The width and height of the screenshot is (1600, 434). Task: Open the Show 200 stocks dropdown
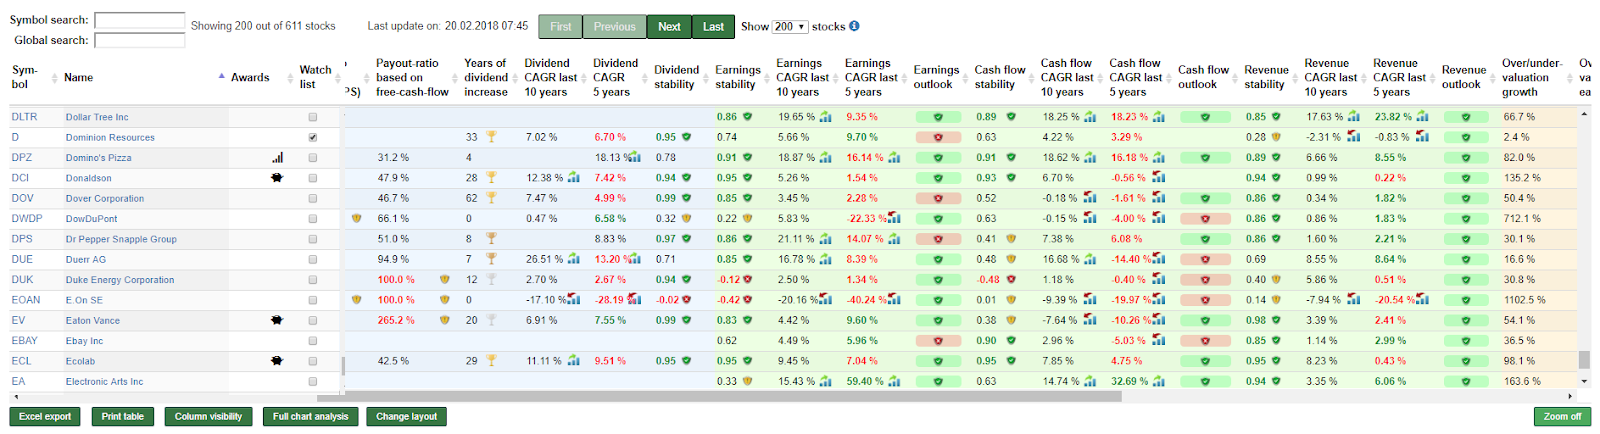790,27
